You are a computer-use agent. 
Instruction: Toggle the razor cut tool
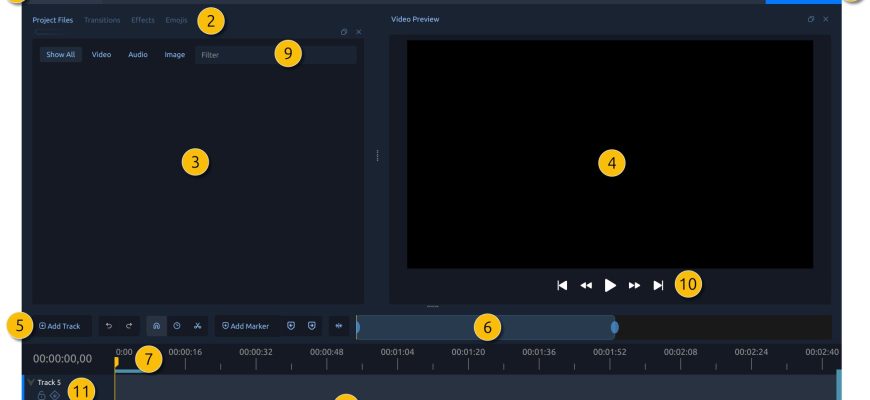(x=197, y=326)
